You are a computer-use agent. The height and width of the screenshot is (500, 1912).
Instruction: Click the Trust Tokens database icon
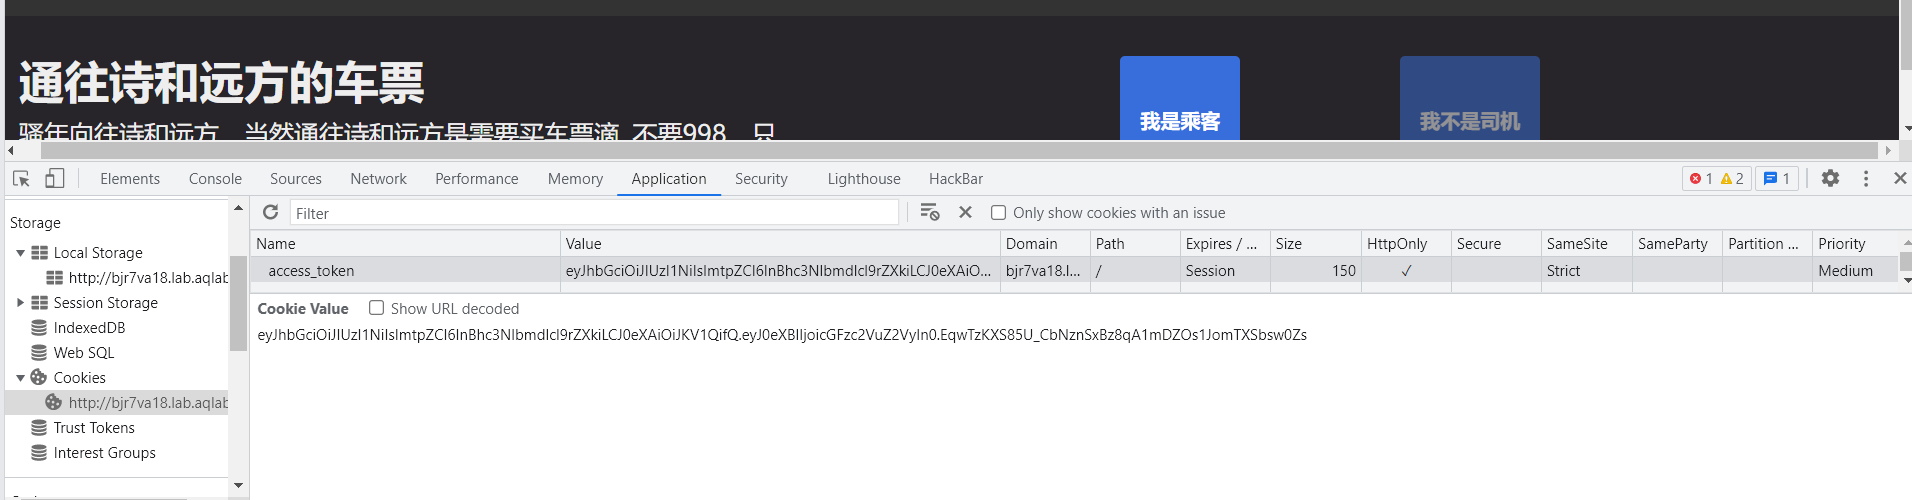pyautogui.click(x=39, y=427)
